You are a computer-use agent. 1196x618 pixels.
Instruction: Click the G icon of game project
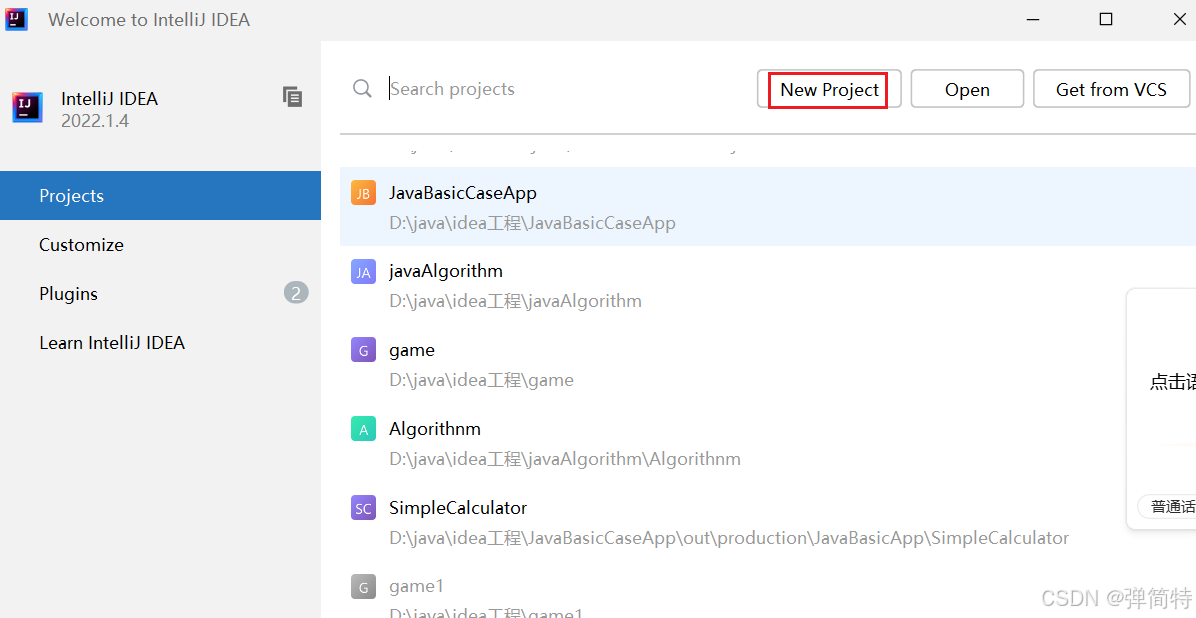363,350
